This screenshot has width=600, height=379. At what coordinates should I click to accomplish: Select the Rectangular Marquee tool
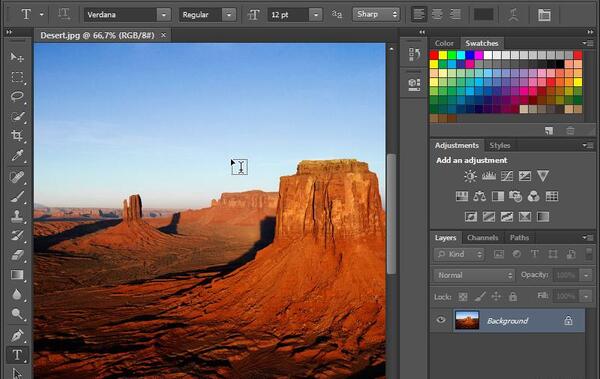(x=17, y=77)
